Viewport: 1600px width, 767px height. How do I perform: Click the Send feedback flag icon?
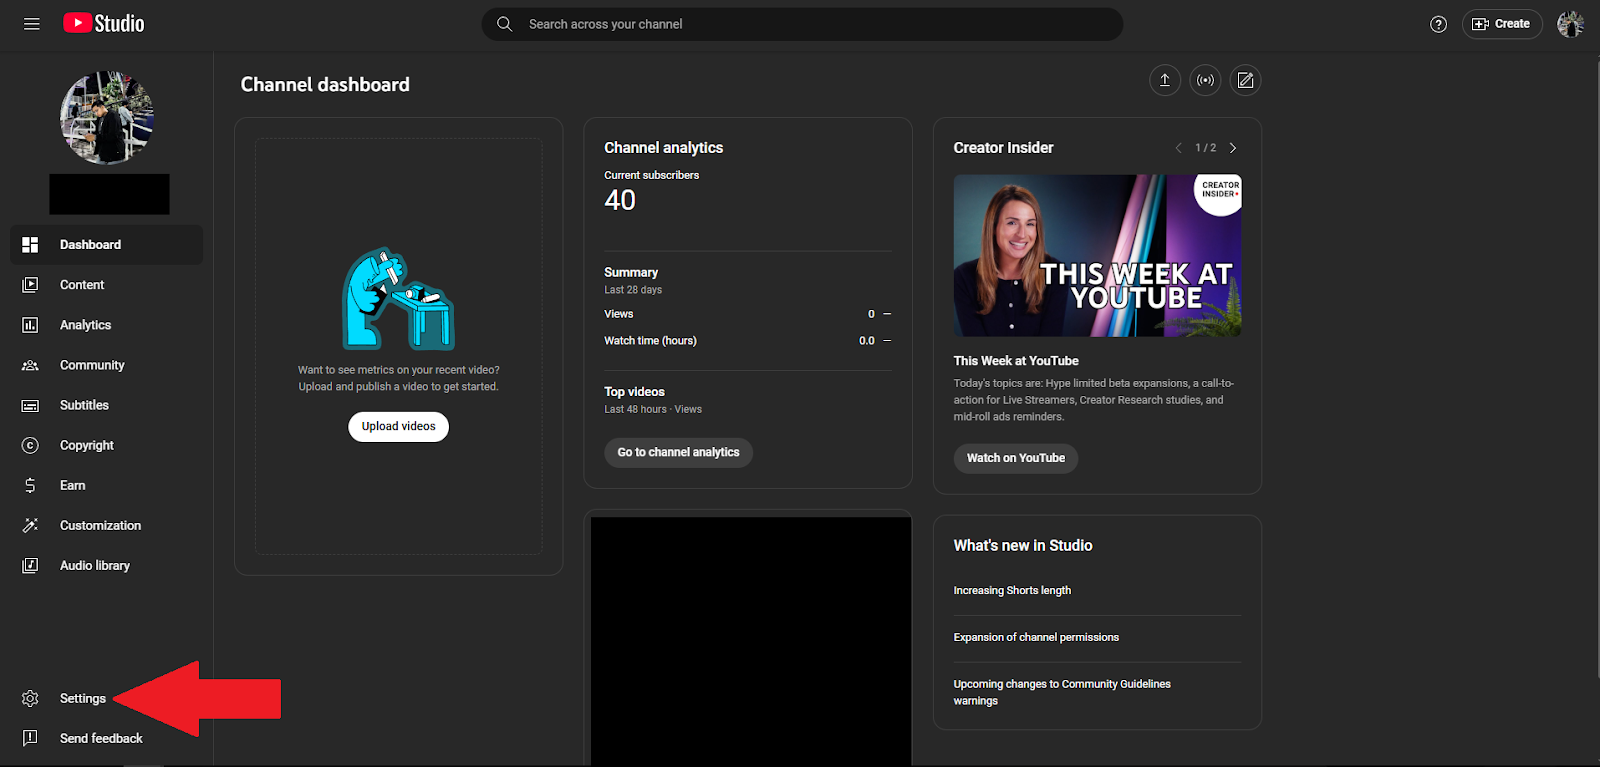(x=30, y=738)
